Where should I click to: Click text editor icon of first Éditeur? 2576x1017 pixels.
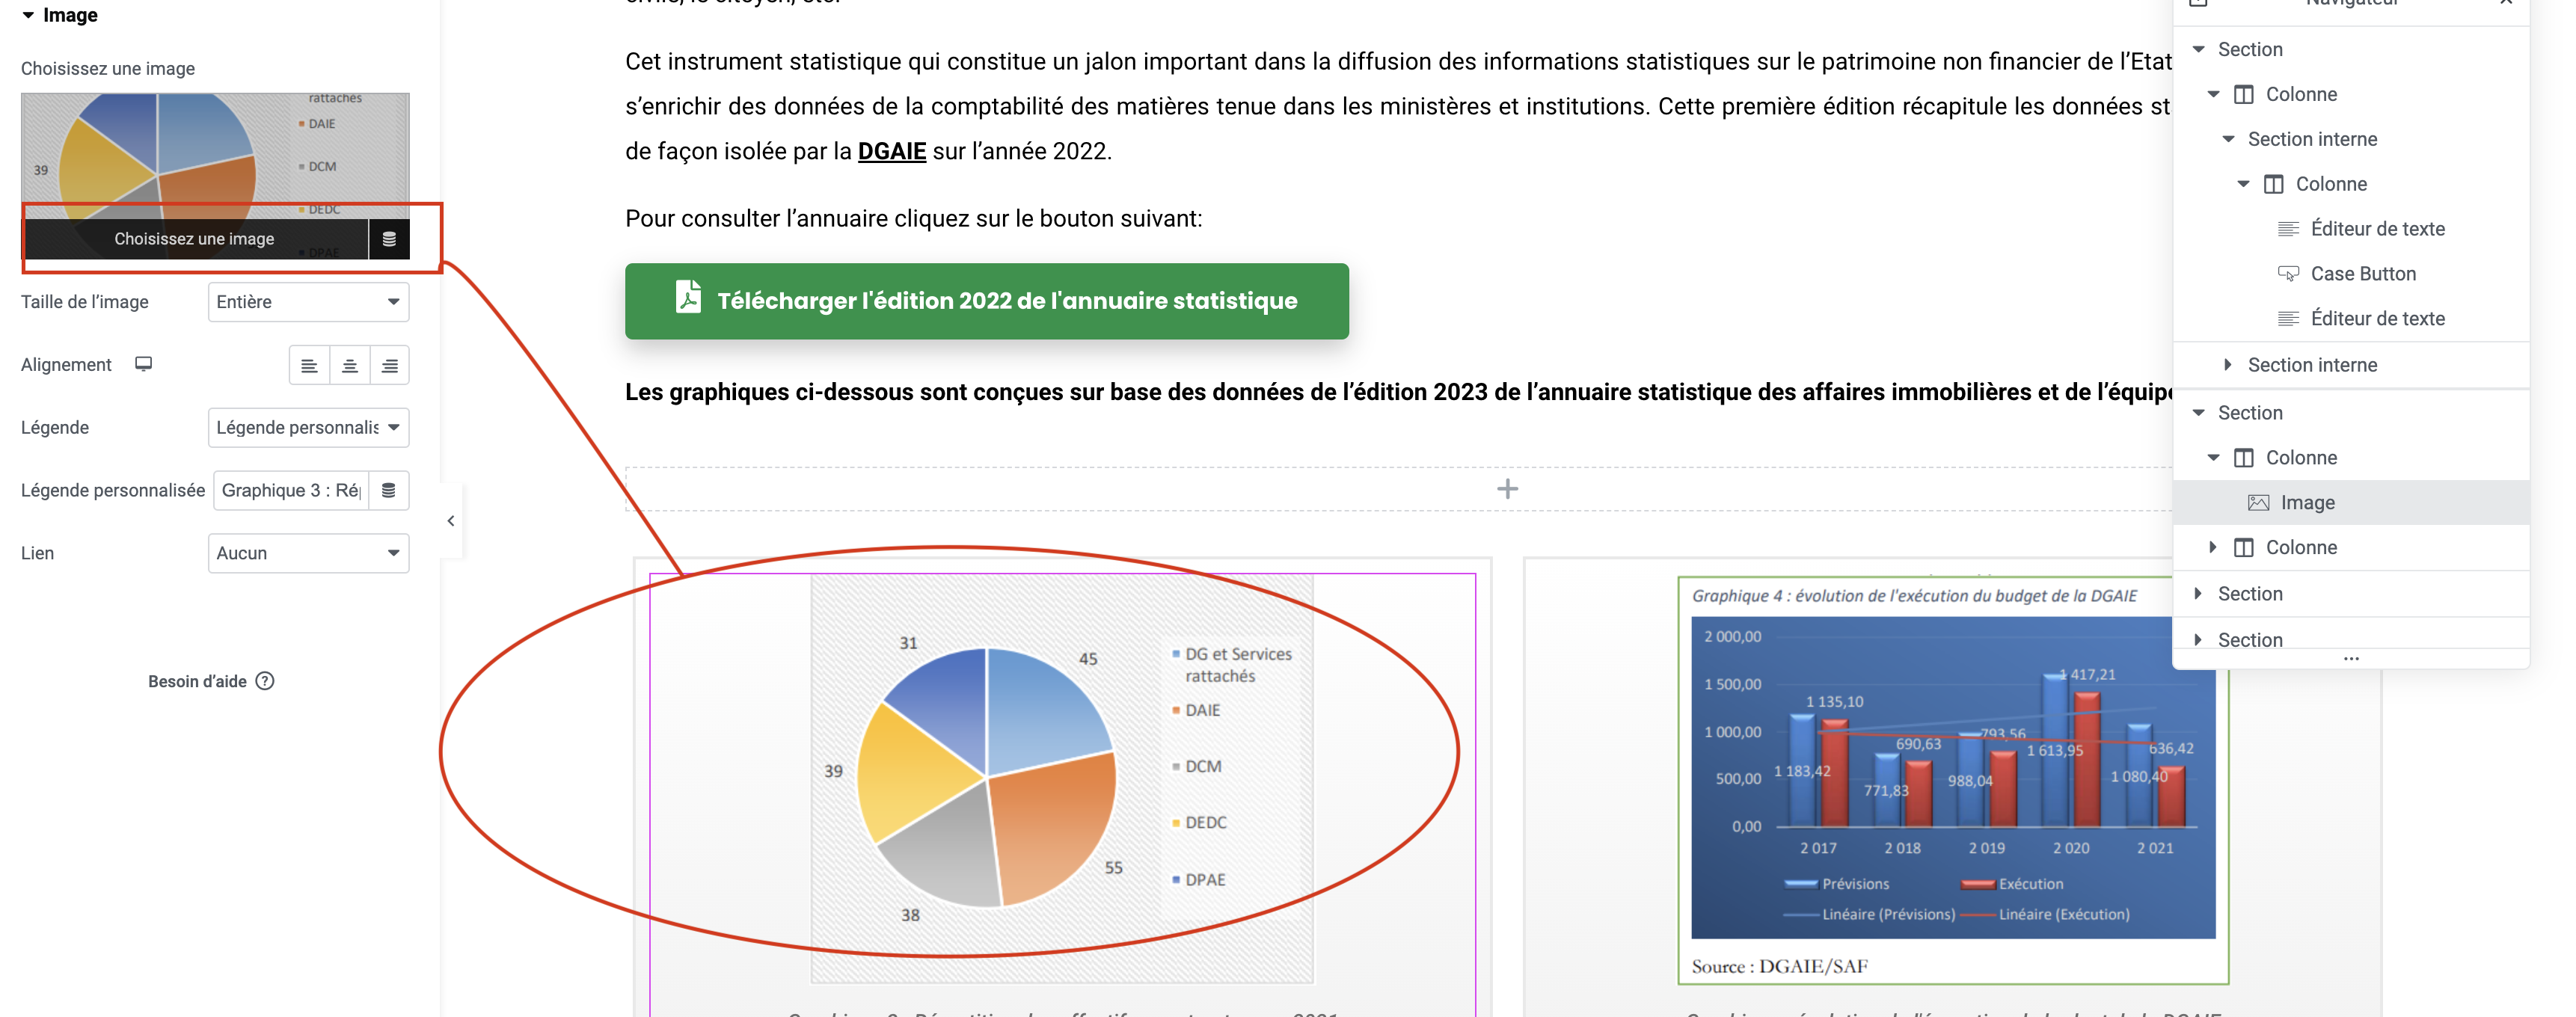pos(2288,229)
